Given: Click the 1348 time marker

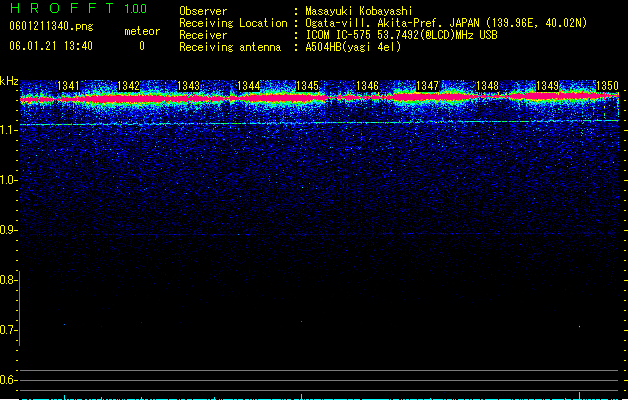Looking at the screenshot, I should 487,86.
